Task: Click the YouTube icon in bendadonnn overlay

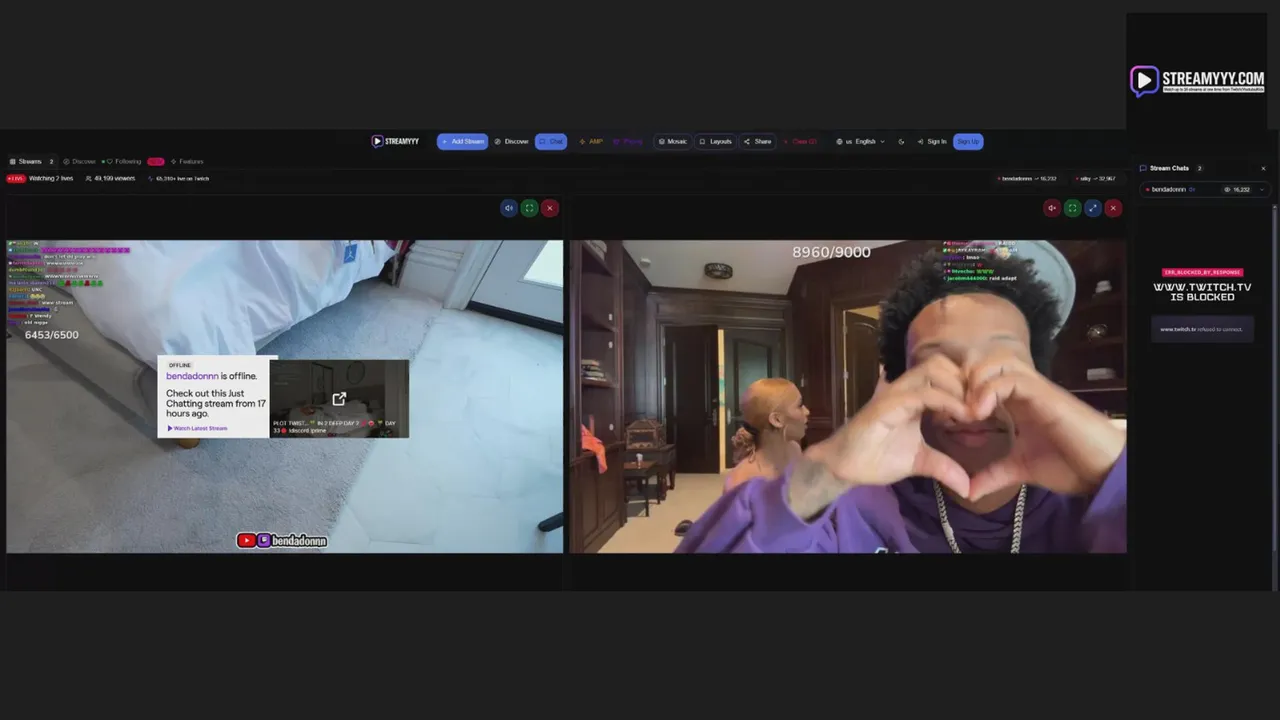Action: pos(246,540)
